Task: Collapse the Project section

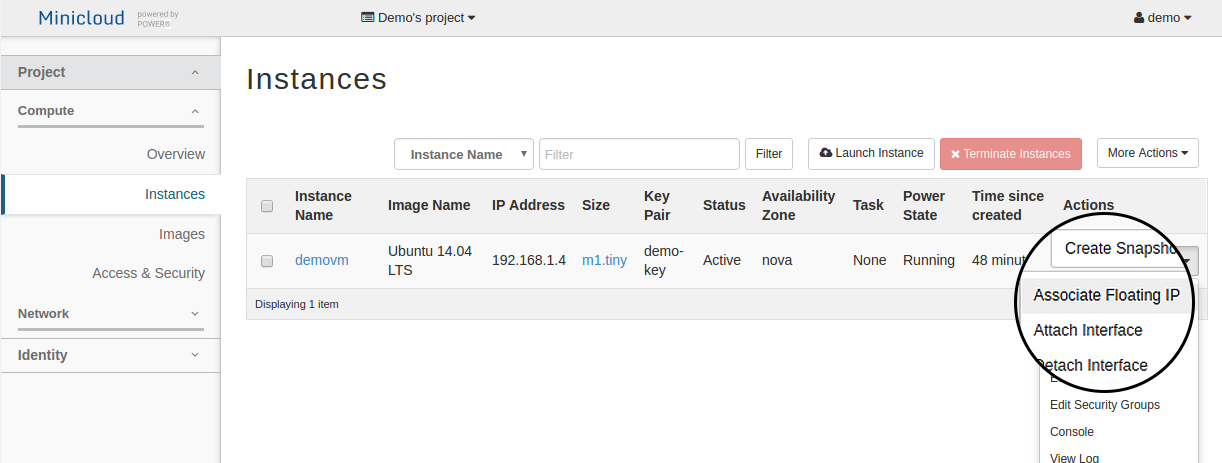Action: (110, 72)
